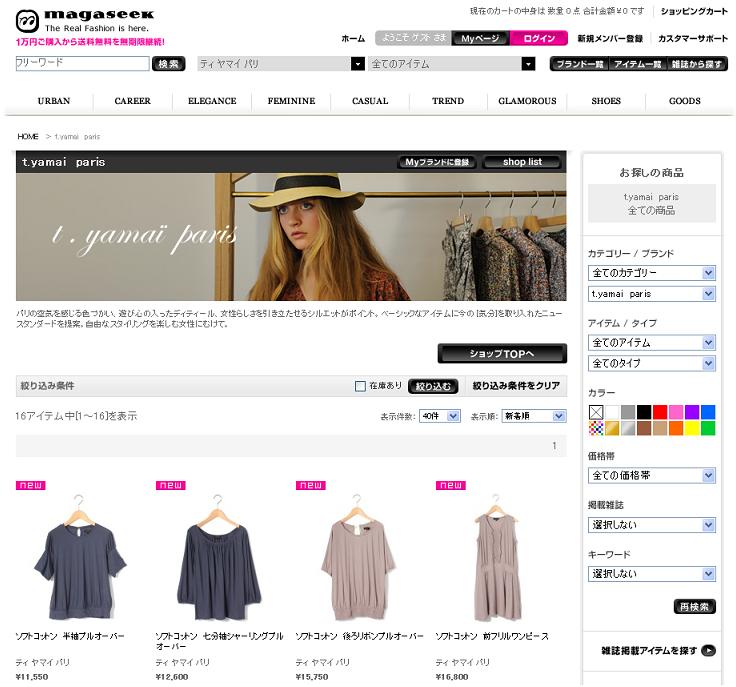Select the multicolor pattern swatch
The image size is (736, 687).
(x=596, y=428)
